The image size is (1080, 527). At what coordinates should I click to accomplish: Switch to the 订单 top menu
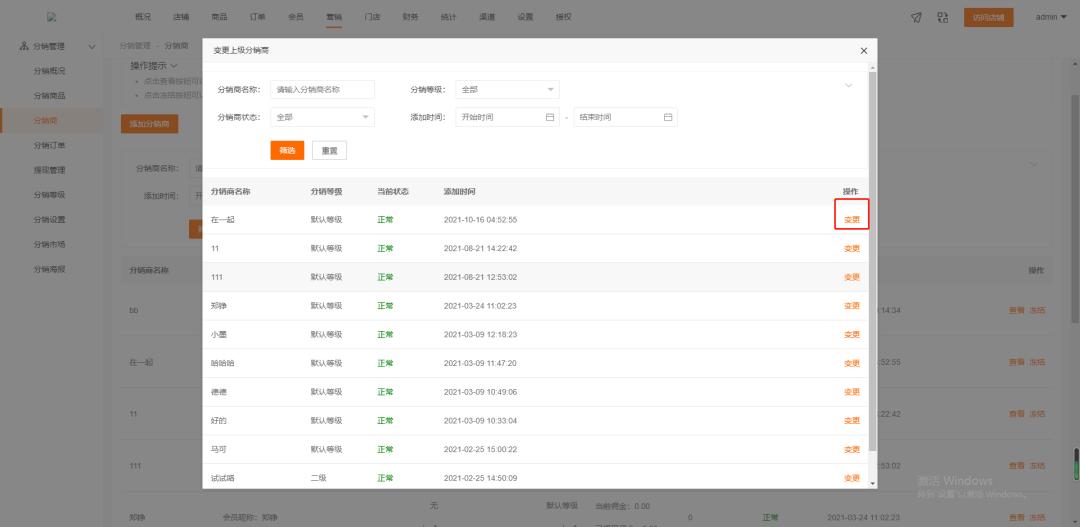click(258, 17)
